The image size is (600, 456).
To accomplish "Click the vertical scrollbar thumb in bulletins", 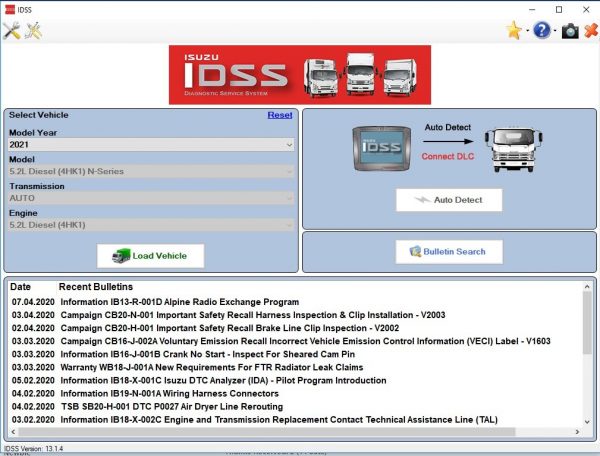I will tap(587, 322).
